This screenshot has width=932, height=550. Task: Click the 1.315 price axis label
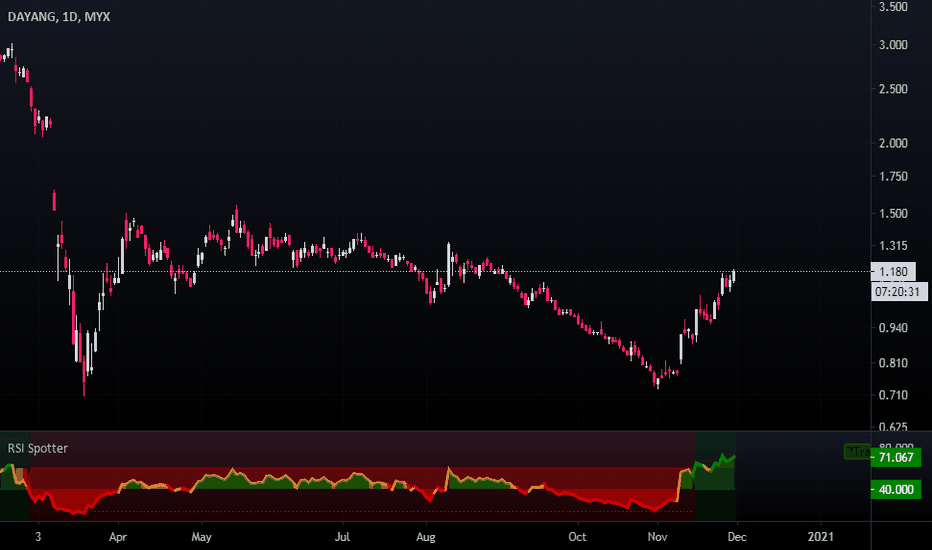893,246
